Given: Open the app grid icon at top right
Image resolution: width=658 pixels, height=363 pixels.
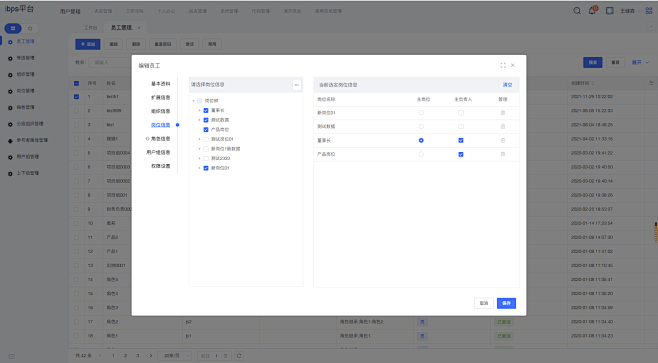Looking at the screenshot, I should (649, 11).
